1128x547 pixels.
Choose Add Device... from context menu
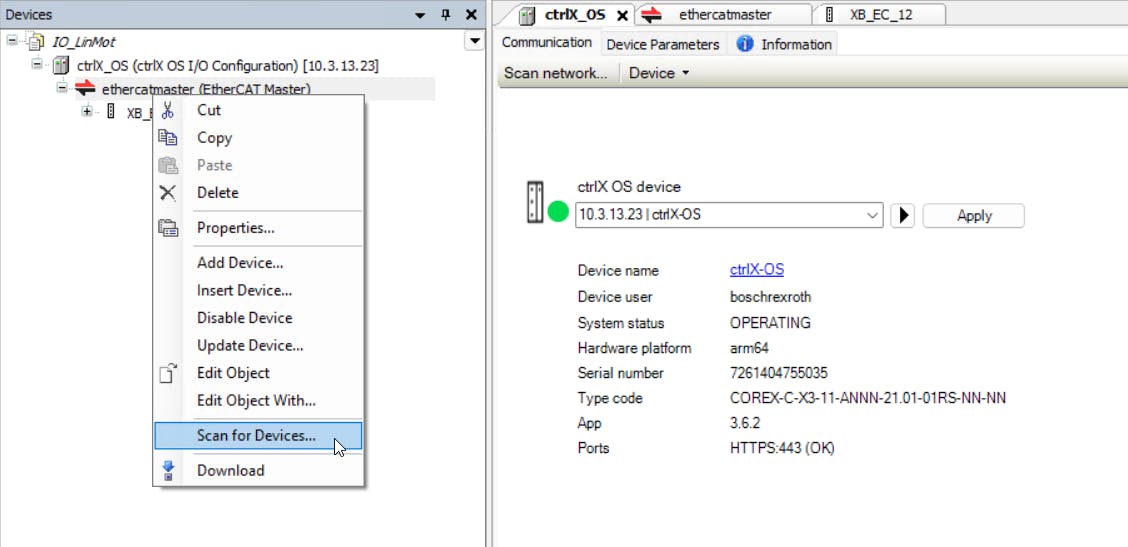(x=240, y=263)
